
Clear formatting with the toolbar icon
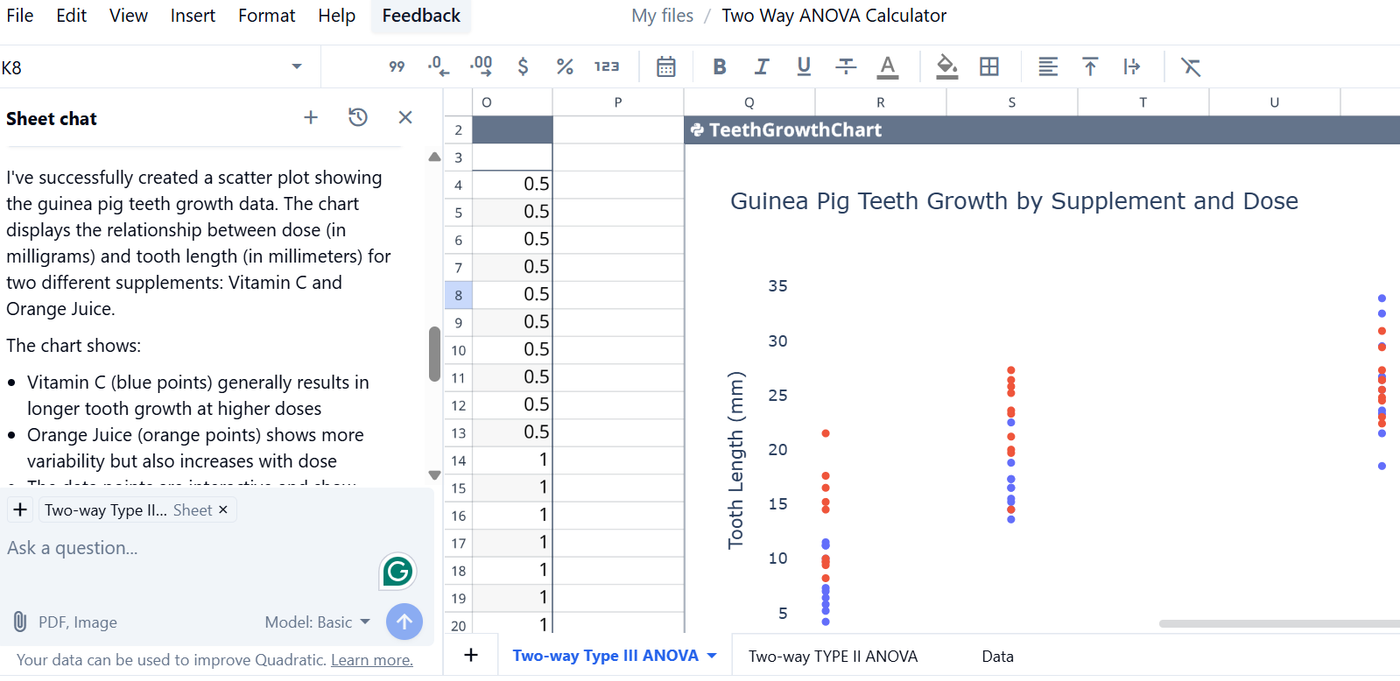click(1191, 67)
